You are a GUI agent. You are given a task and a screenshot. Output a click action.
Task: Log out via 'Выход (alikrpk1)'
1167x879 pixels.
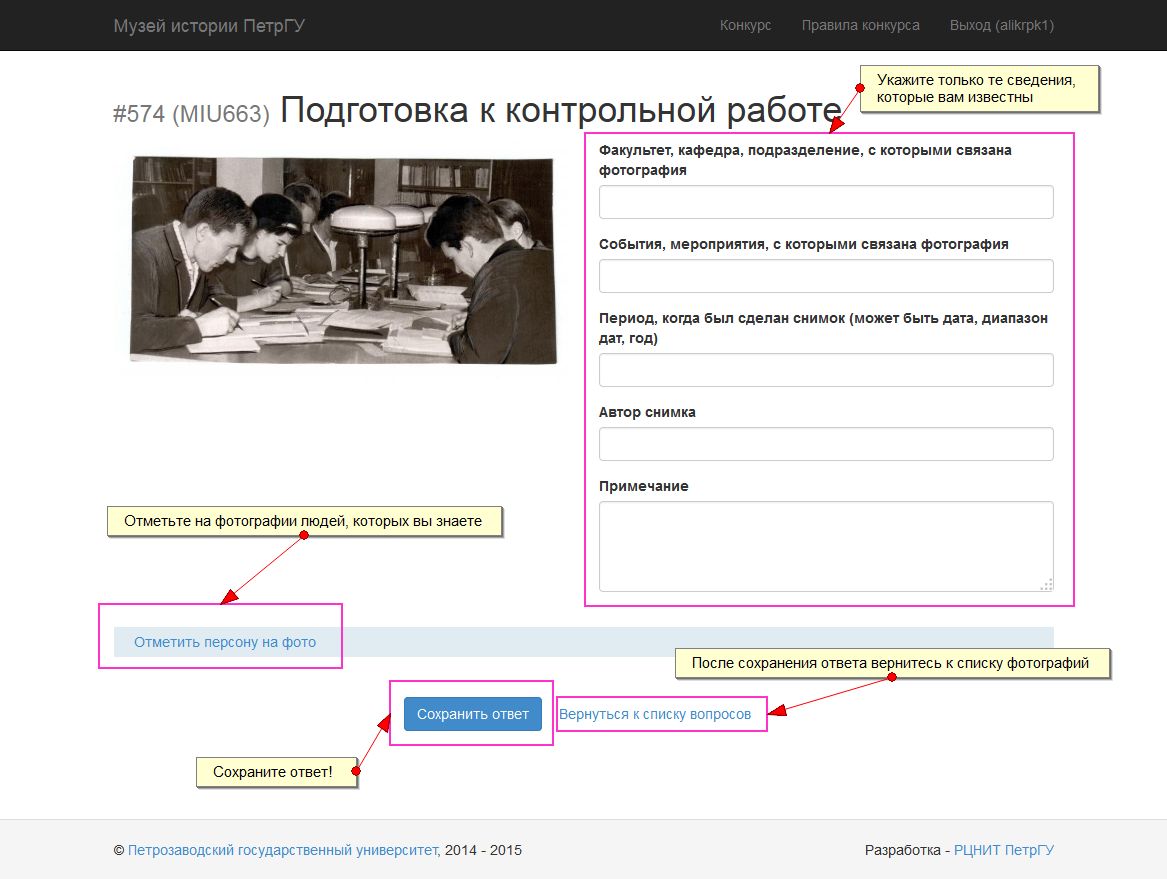[1001, 25]
